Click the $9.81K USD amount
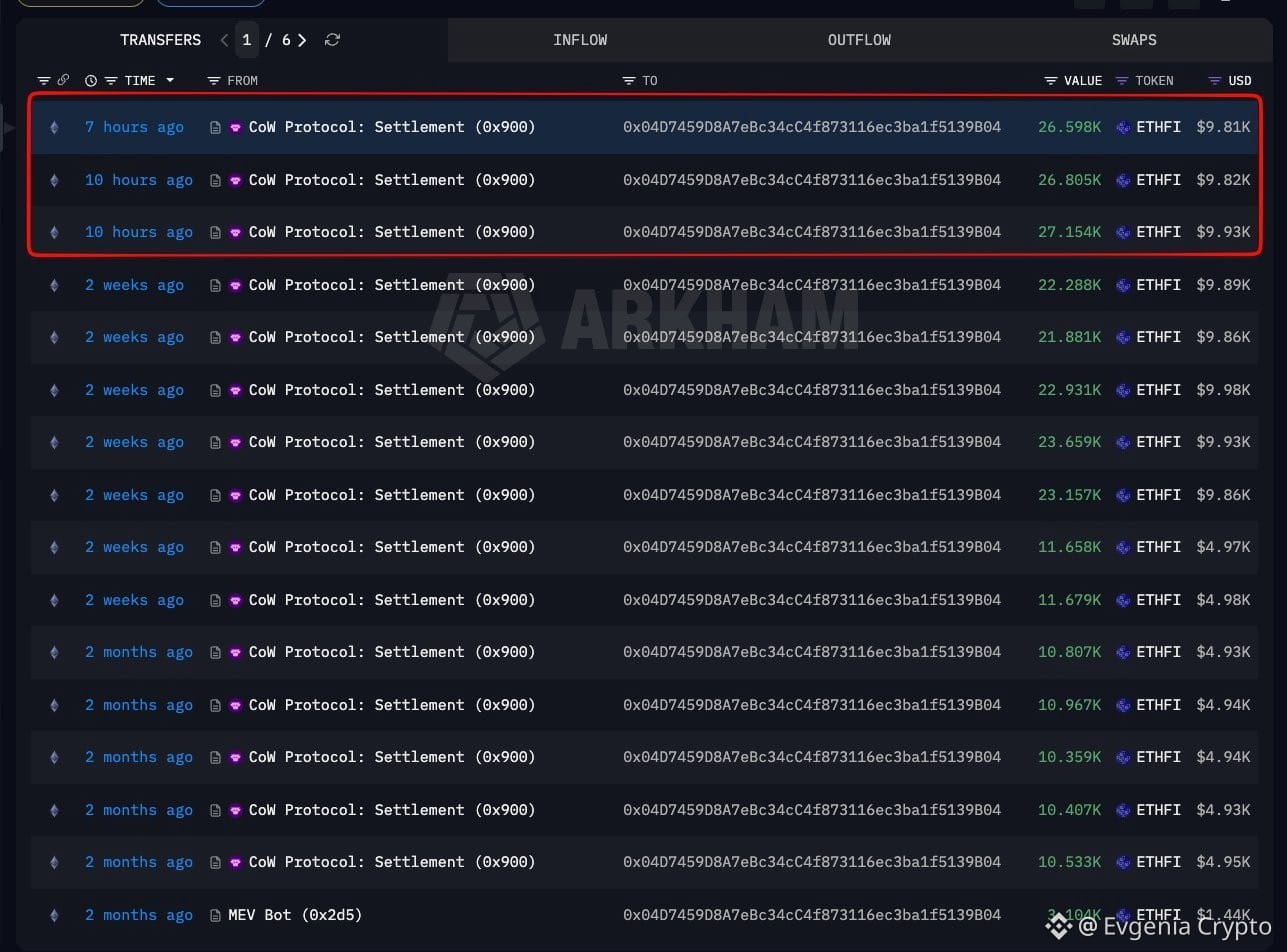1287x952 pixels. click(x=1223, y=127)
